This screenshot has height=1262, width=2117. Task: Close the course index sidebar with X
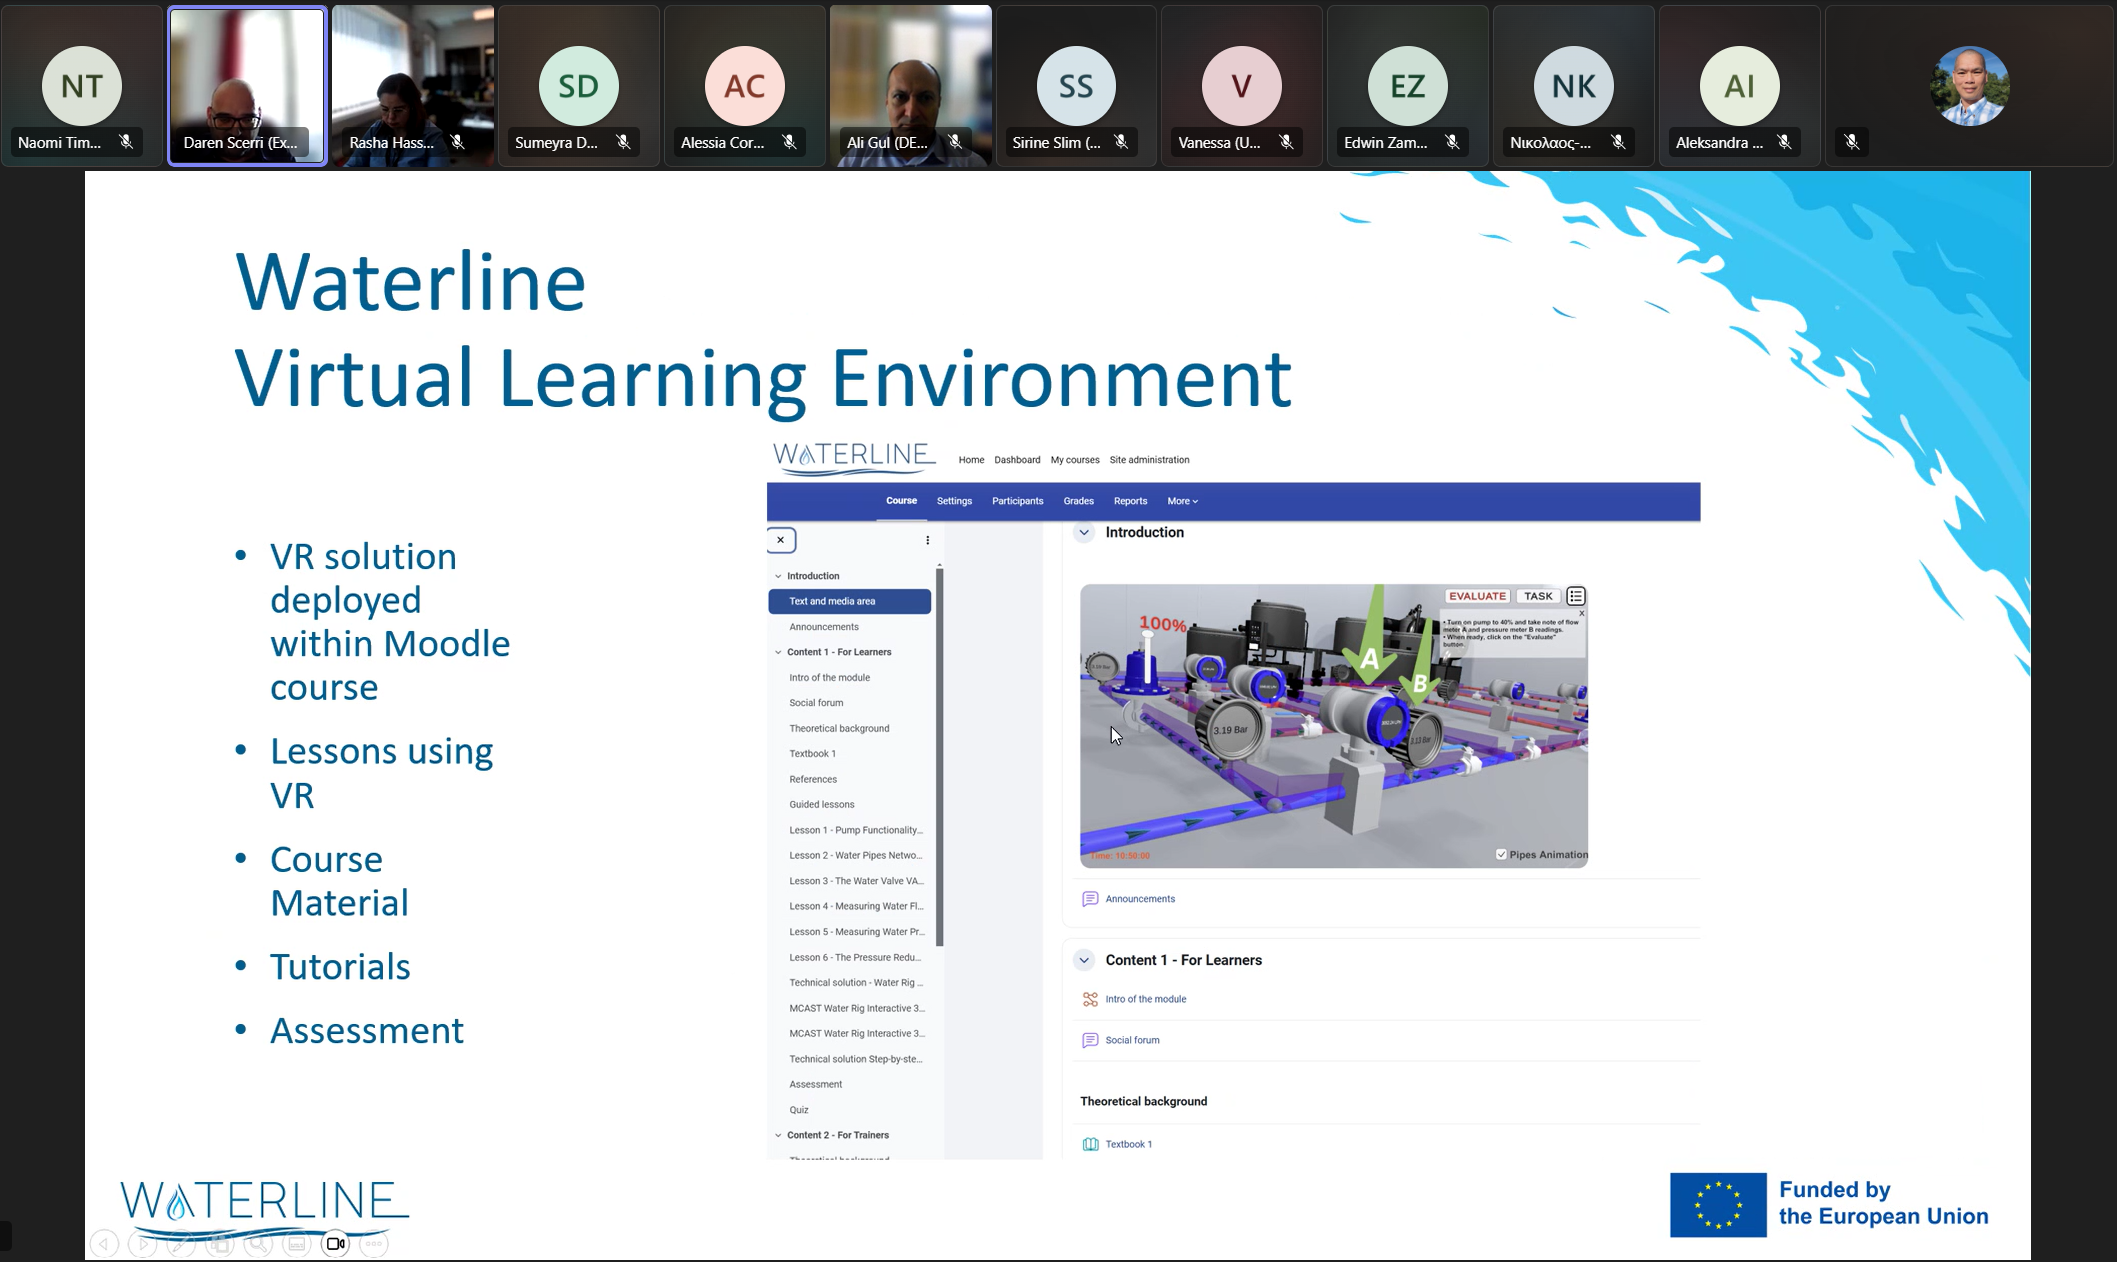coord(781,540)
